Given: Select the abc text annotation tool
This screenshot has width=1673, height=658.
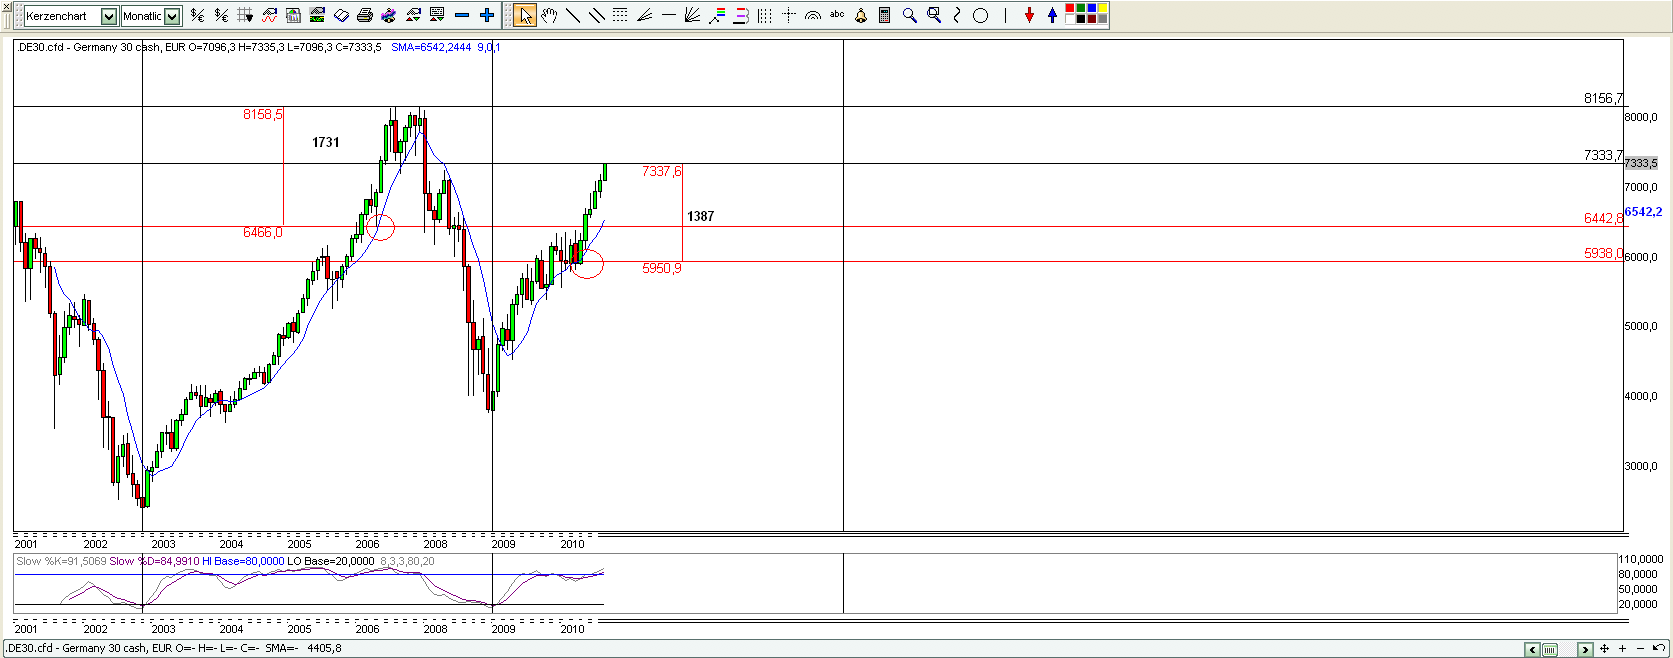Looking at the screenshot, I should point(837,14).
